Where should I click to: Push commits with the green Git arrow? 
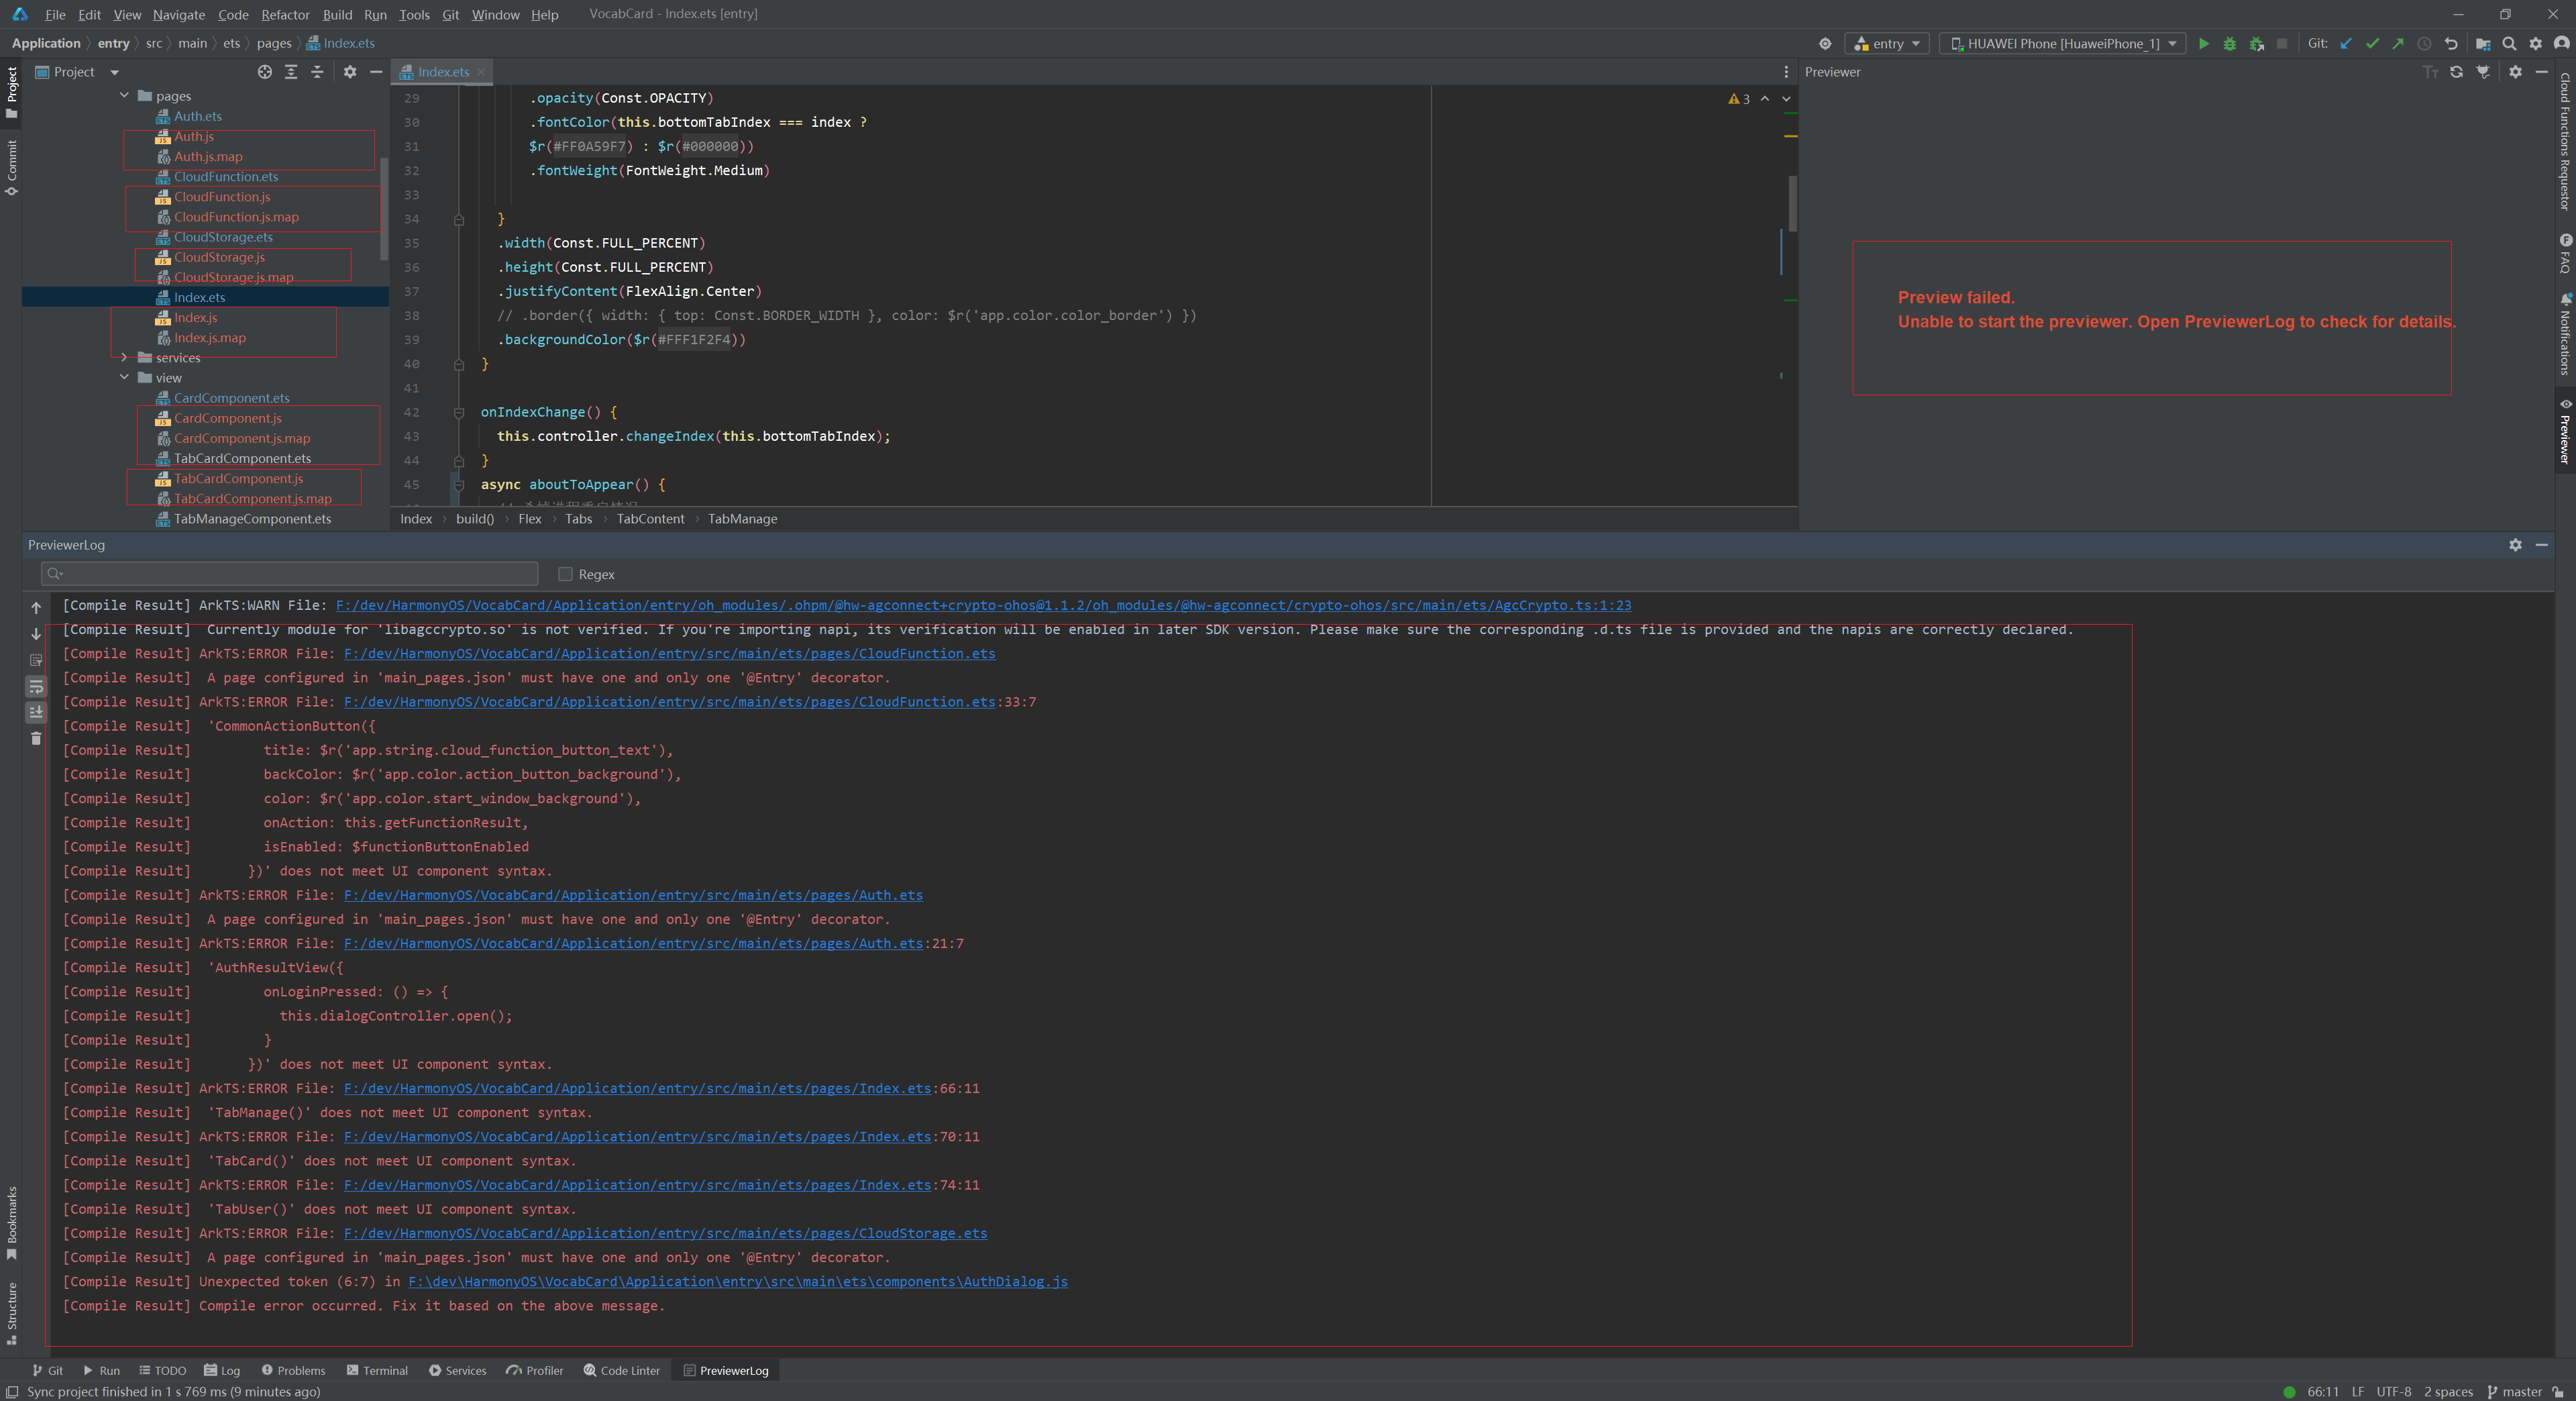click(x=2398, y=43)
